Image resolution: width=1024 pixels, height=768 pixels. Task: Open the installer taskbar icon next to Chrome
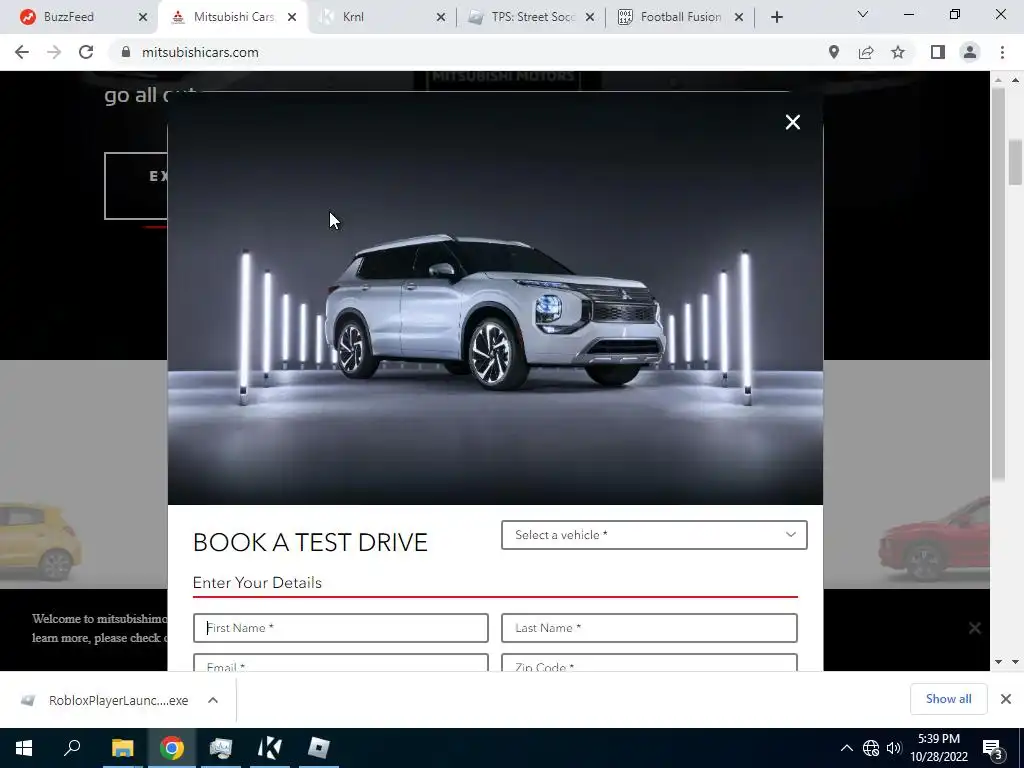click(x=221, y=748)
